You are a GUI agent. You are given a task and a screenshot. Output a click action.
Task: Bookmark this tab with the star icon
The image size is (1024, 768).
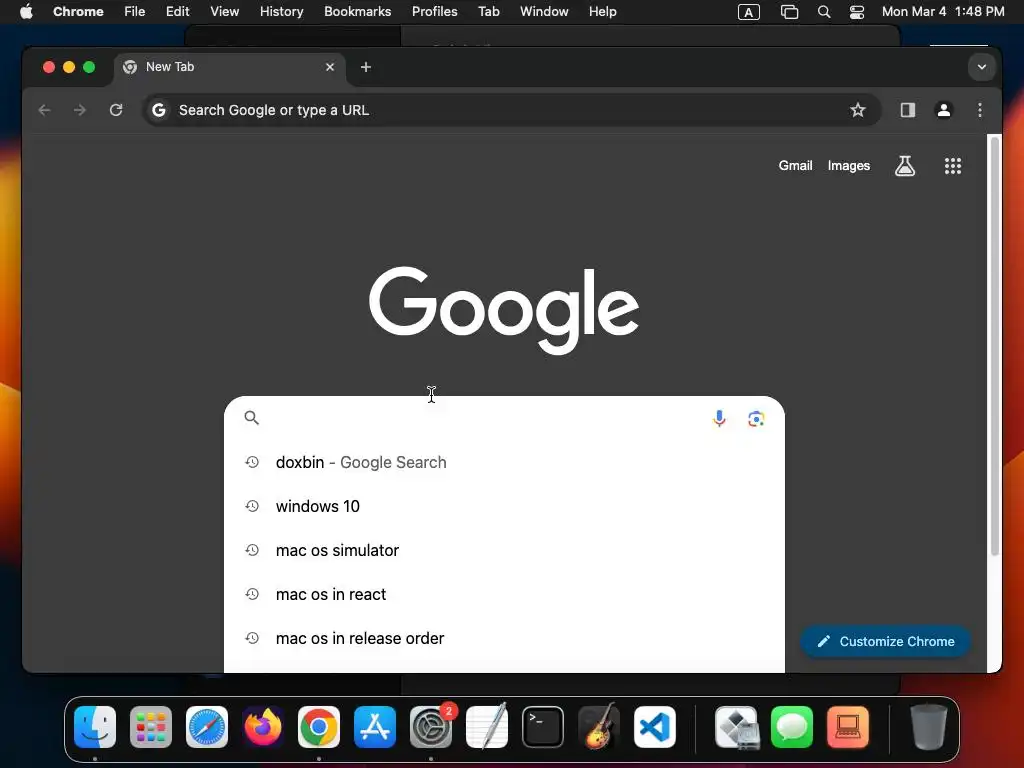857,110
